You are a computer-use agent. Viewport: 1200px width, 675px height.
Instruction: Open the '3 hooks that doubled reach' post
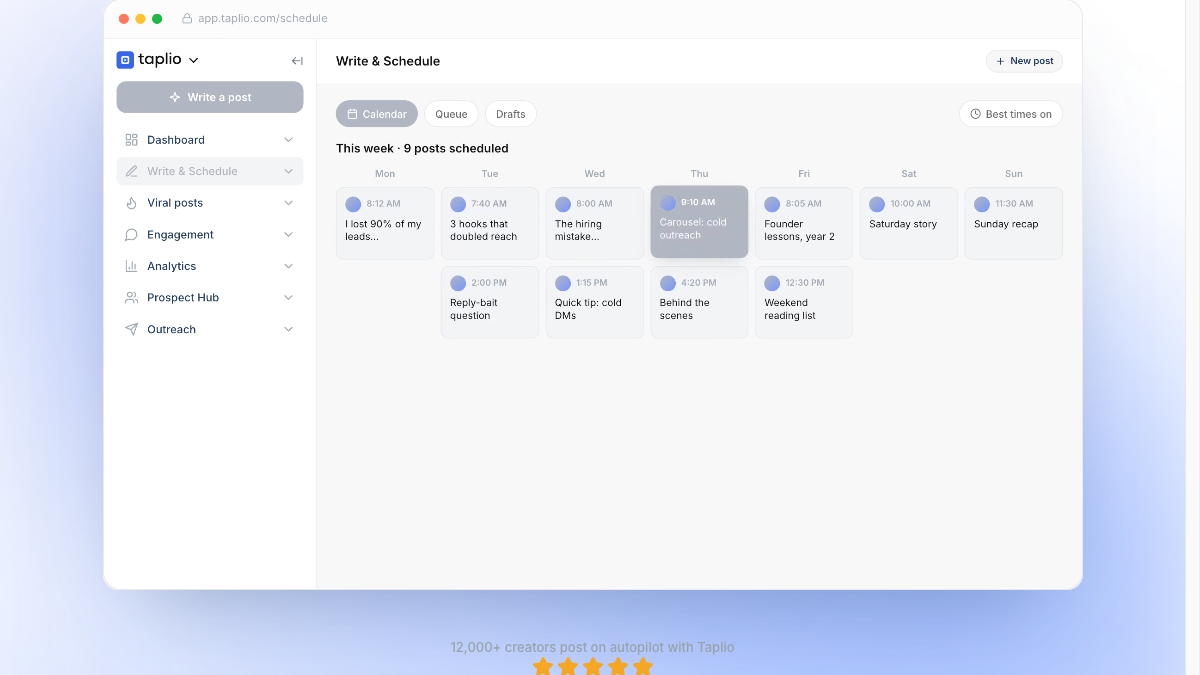pos(490,224)
